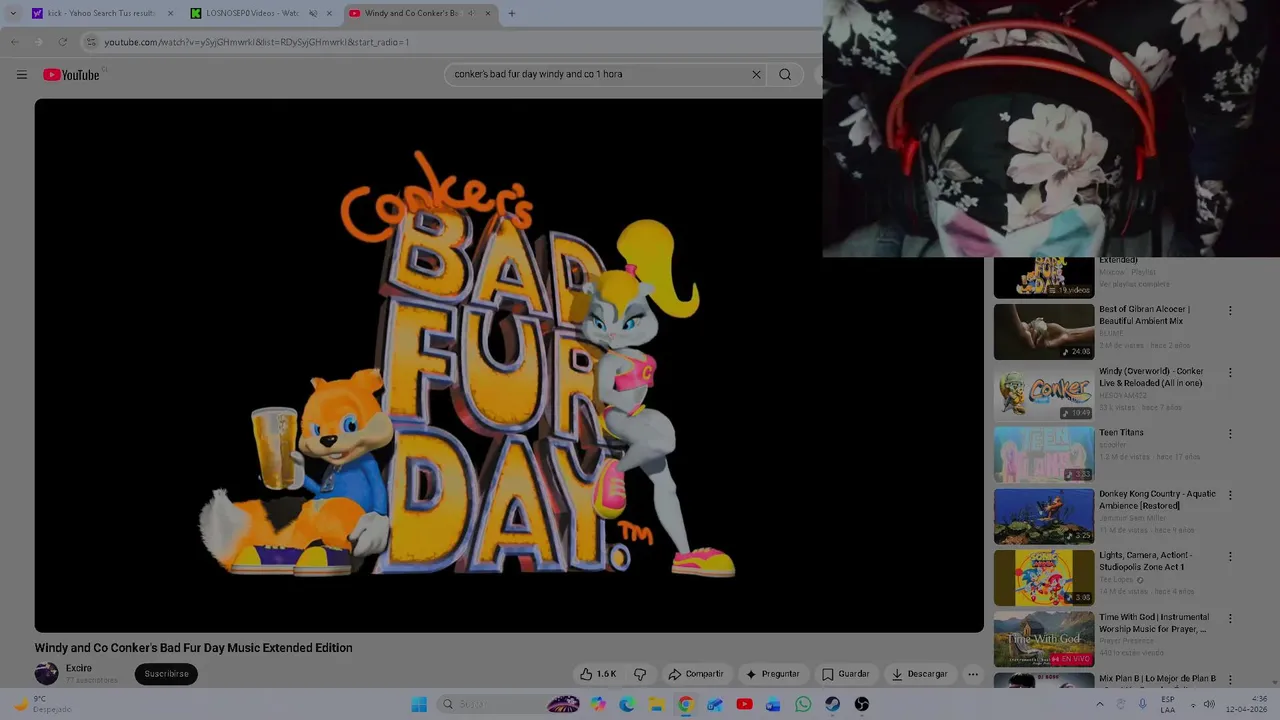Open the weather widget showing 9°C
Image resolution: width=1280 pixels, height=720 pixels.
(x=42, y=704)
